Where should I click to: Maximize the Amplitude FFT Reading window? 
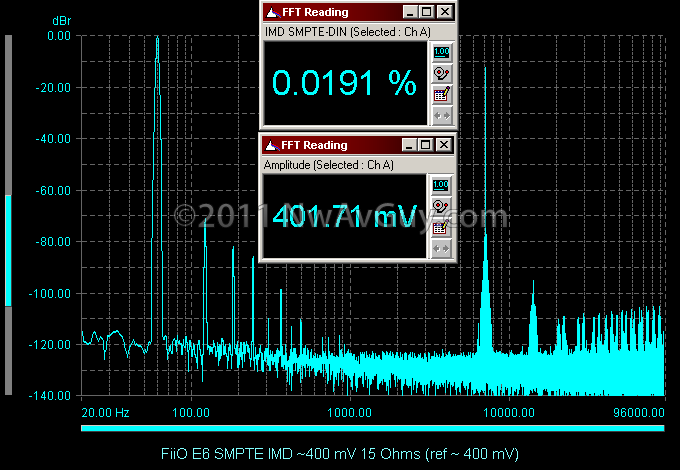tap(425, 145)
